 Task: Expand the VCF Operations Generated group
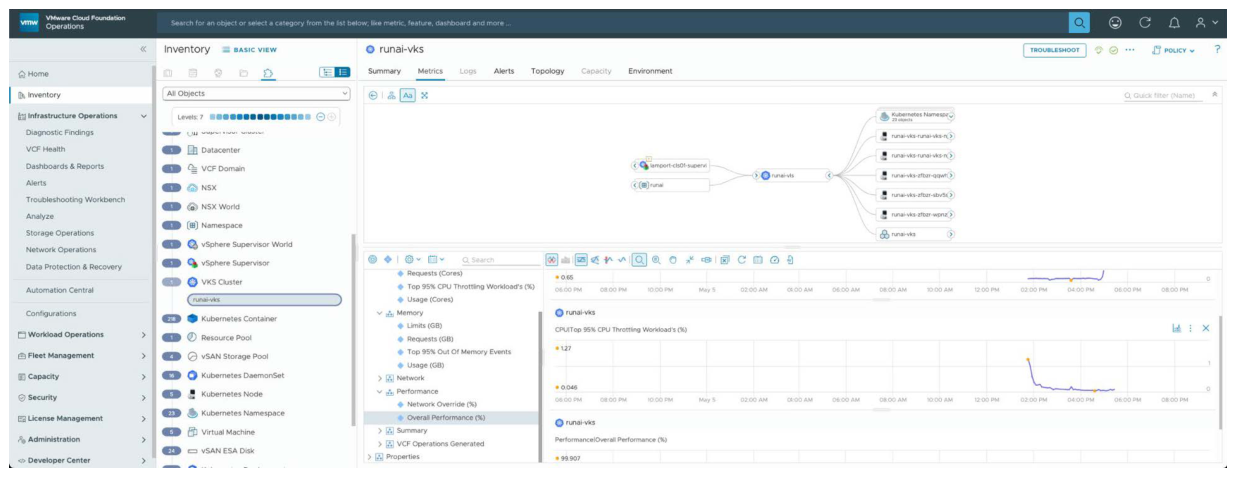coord(380,444)
